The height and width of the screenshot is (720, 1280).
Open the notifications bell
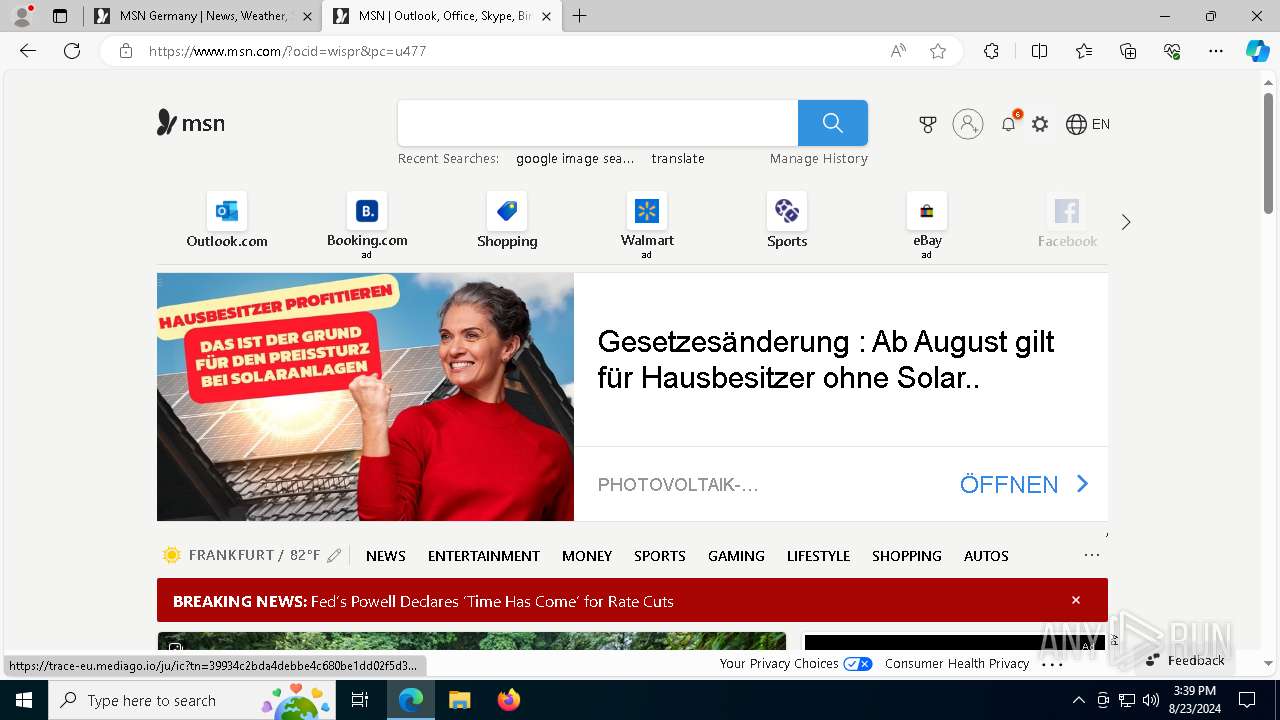tap(1009, 124)
